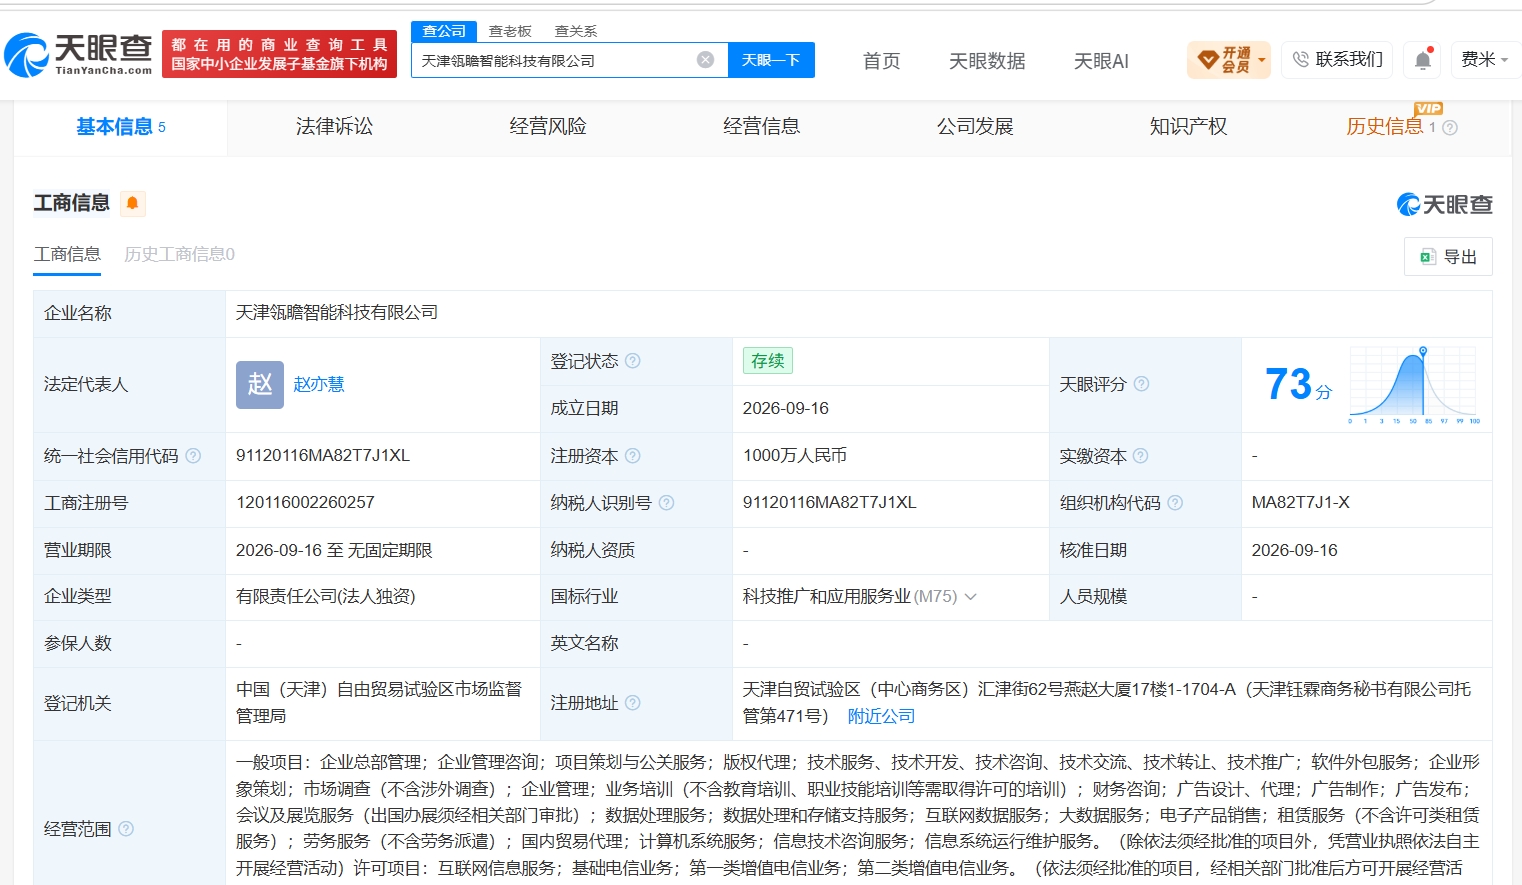Screen dimensions: 1522x885
Task: Switch to the 公司发展 tab
Action: 975,127
